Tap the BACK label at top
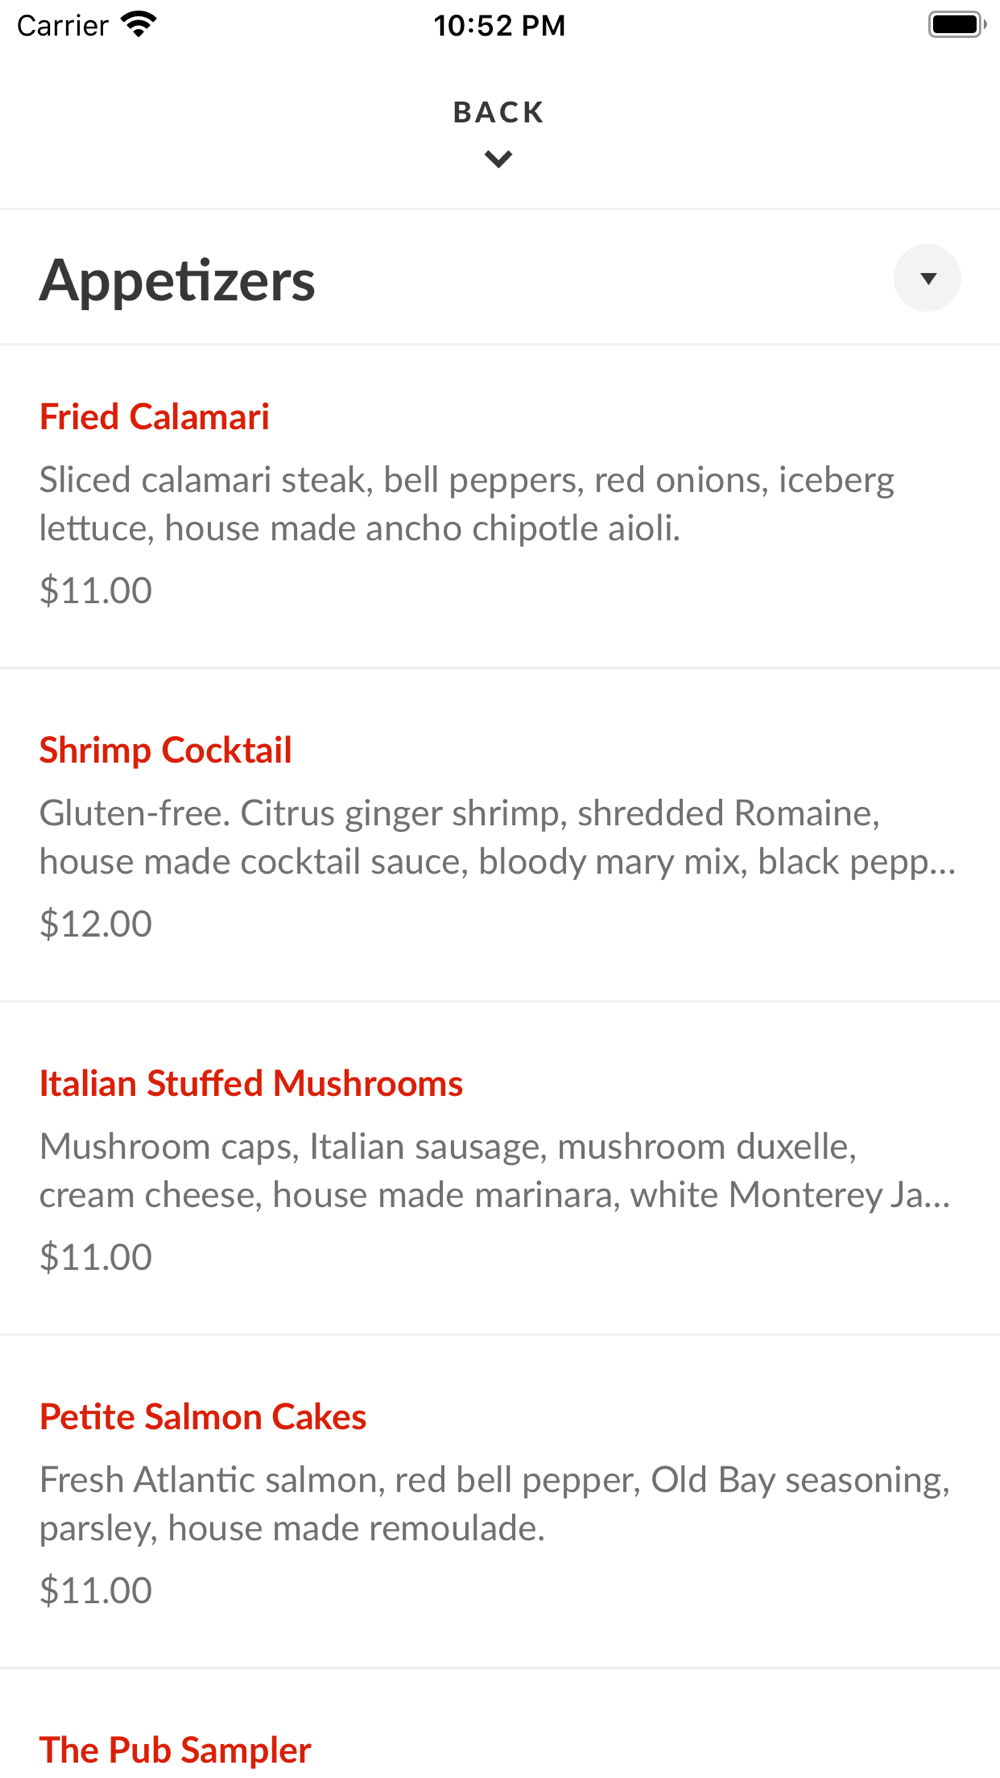 tap(498, 112)
